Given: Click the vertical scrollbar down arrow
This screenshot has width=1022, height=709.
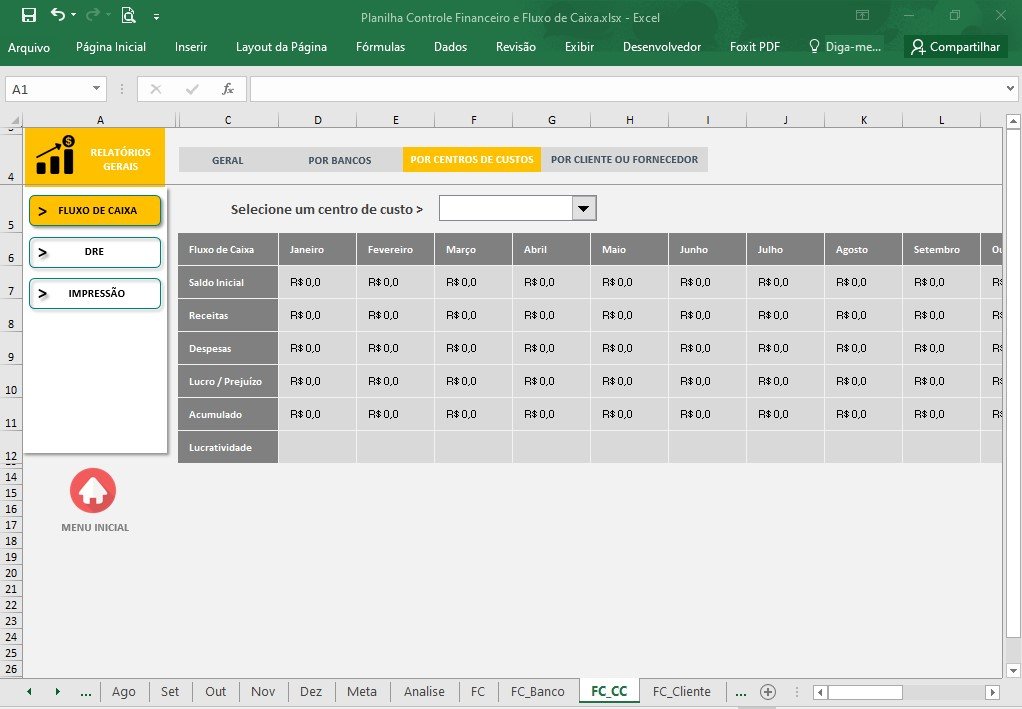Looking at the screenshot, I should [x=1013, y=671].
